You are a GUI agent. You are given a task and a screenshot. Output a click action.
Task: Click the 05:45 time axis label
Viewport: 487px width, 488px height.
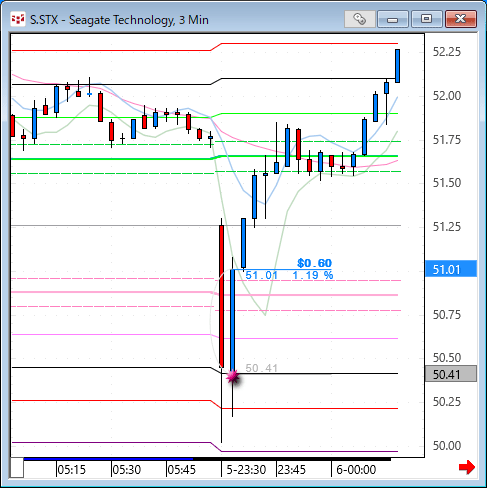coord(182,470)
